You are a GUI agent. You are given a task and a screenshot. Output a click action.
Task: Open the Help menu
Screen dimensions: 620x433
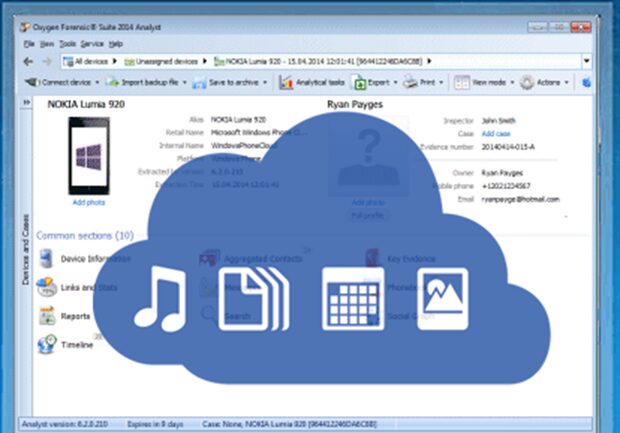[x=116, y=44]
